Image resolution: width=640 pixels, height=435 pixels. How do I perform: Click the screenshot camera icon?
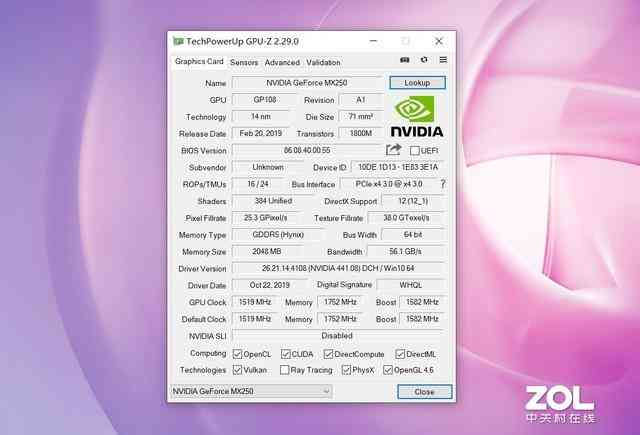(x=404, y=60)
